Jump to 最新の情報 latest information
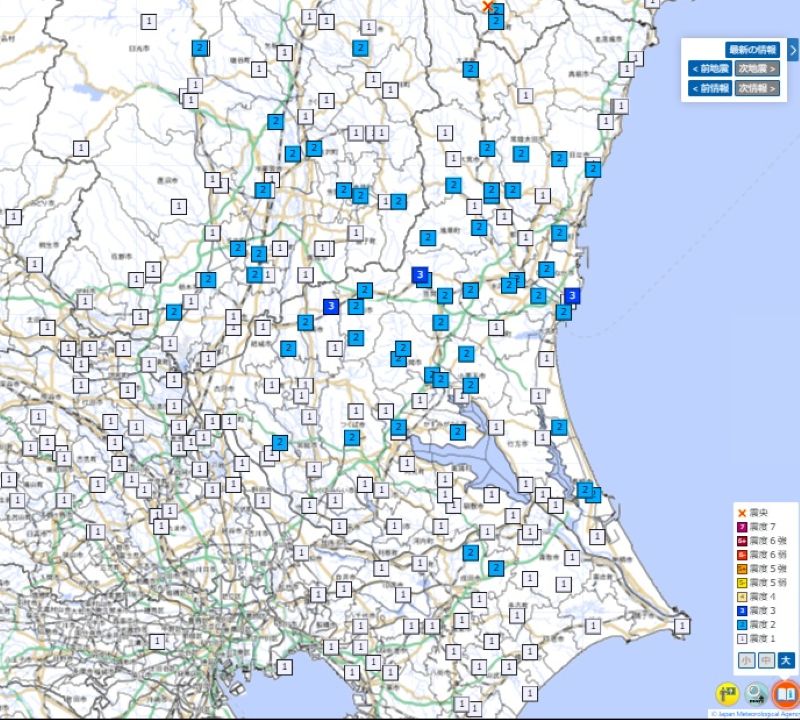800x720 pixels. [x=752, y=49]
